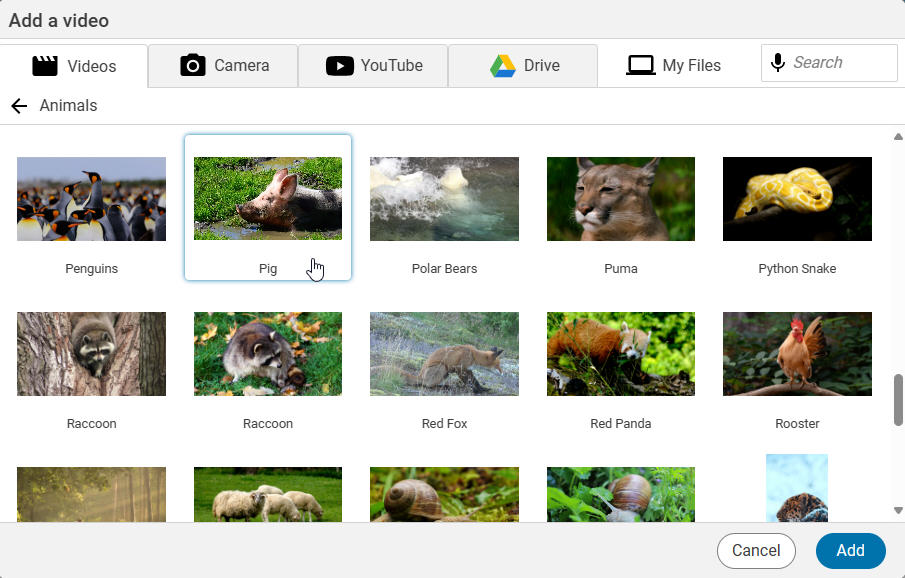The image size is (905, 578).
Task: Click the YouTube play logo icon
Action: point(340,66)
